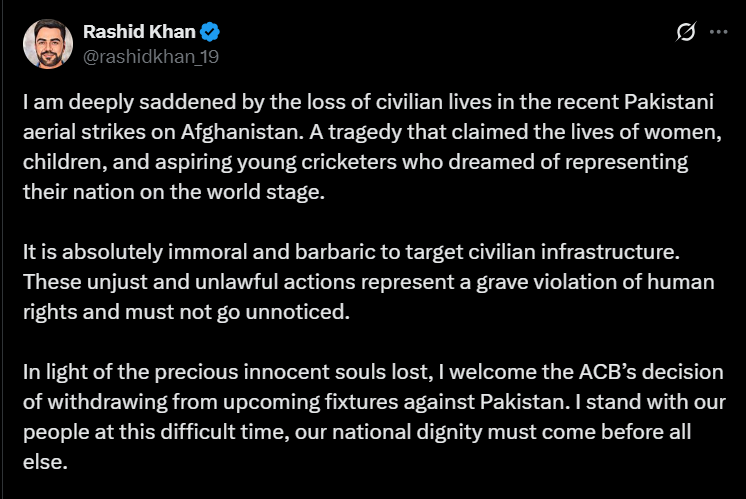Viewport: 746px width, 499px height.
Task: Click Rashid Khan's profile avatar
Action: click(x=46, y=45)
